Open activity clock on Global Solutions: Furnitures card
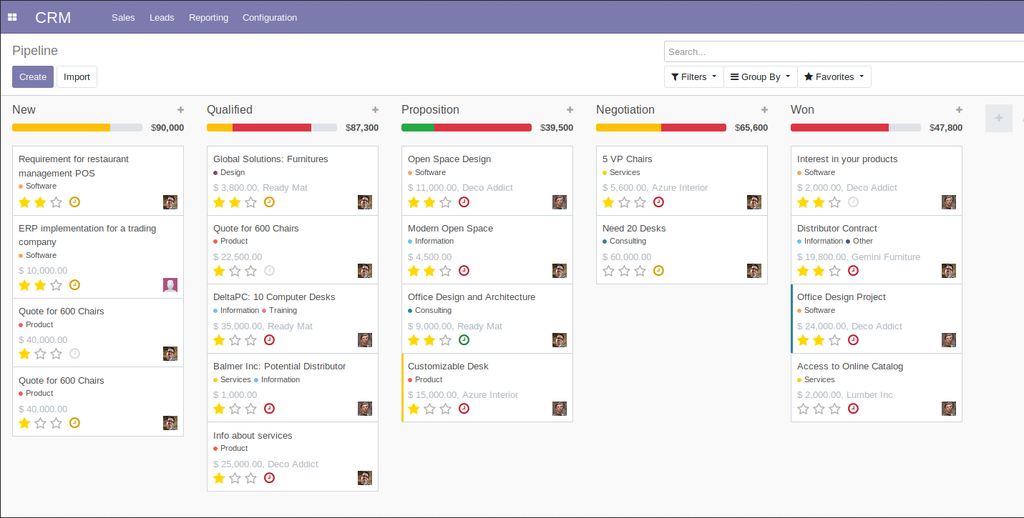The image size is (1024, 518). click(269, 202)
